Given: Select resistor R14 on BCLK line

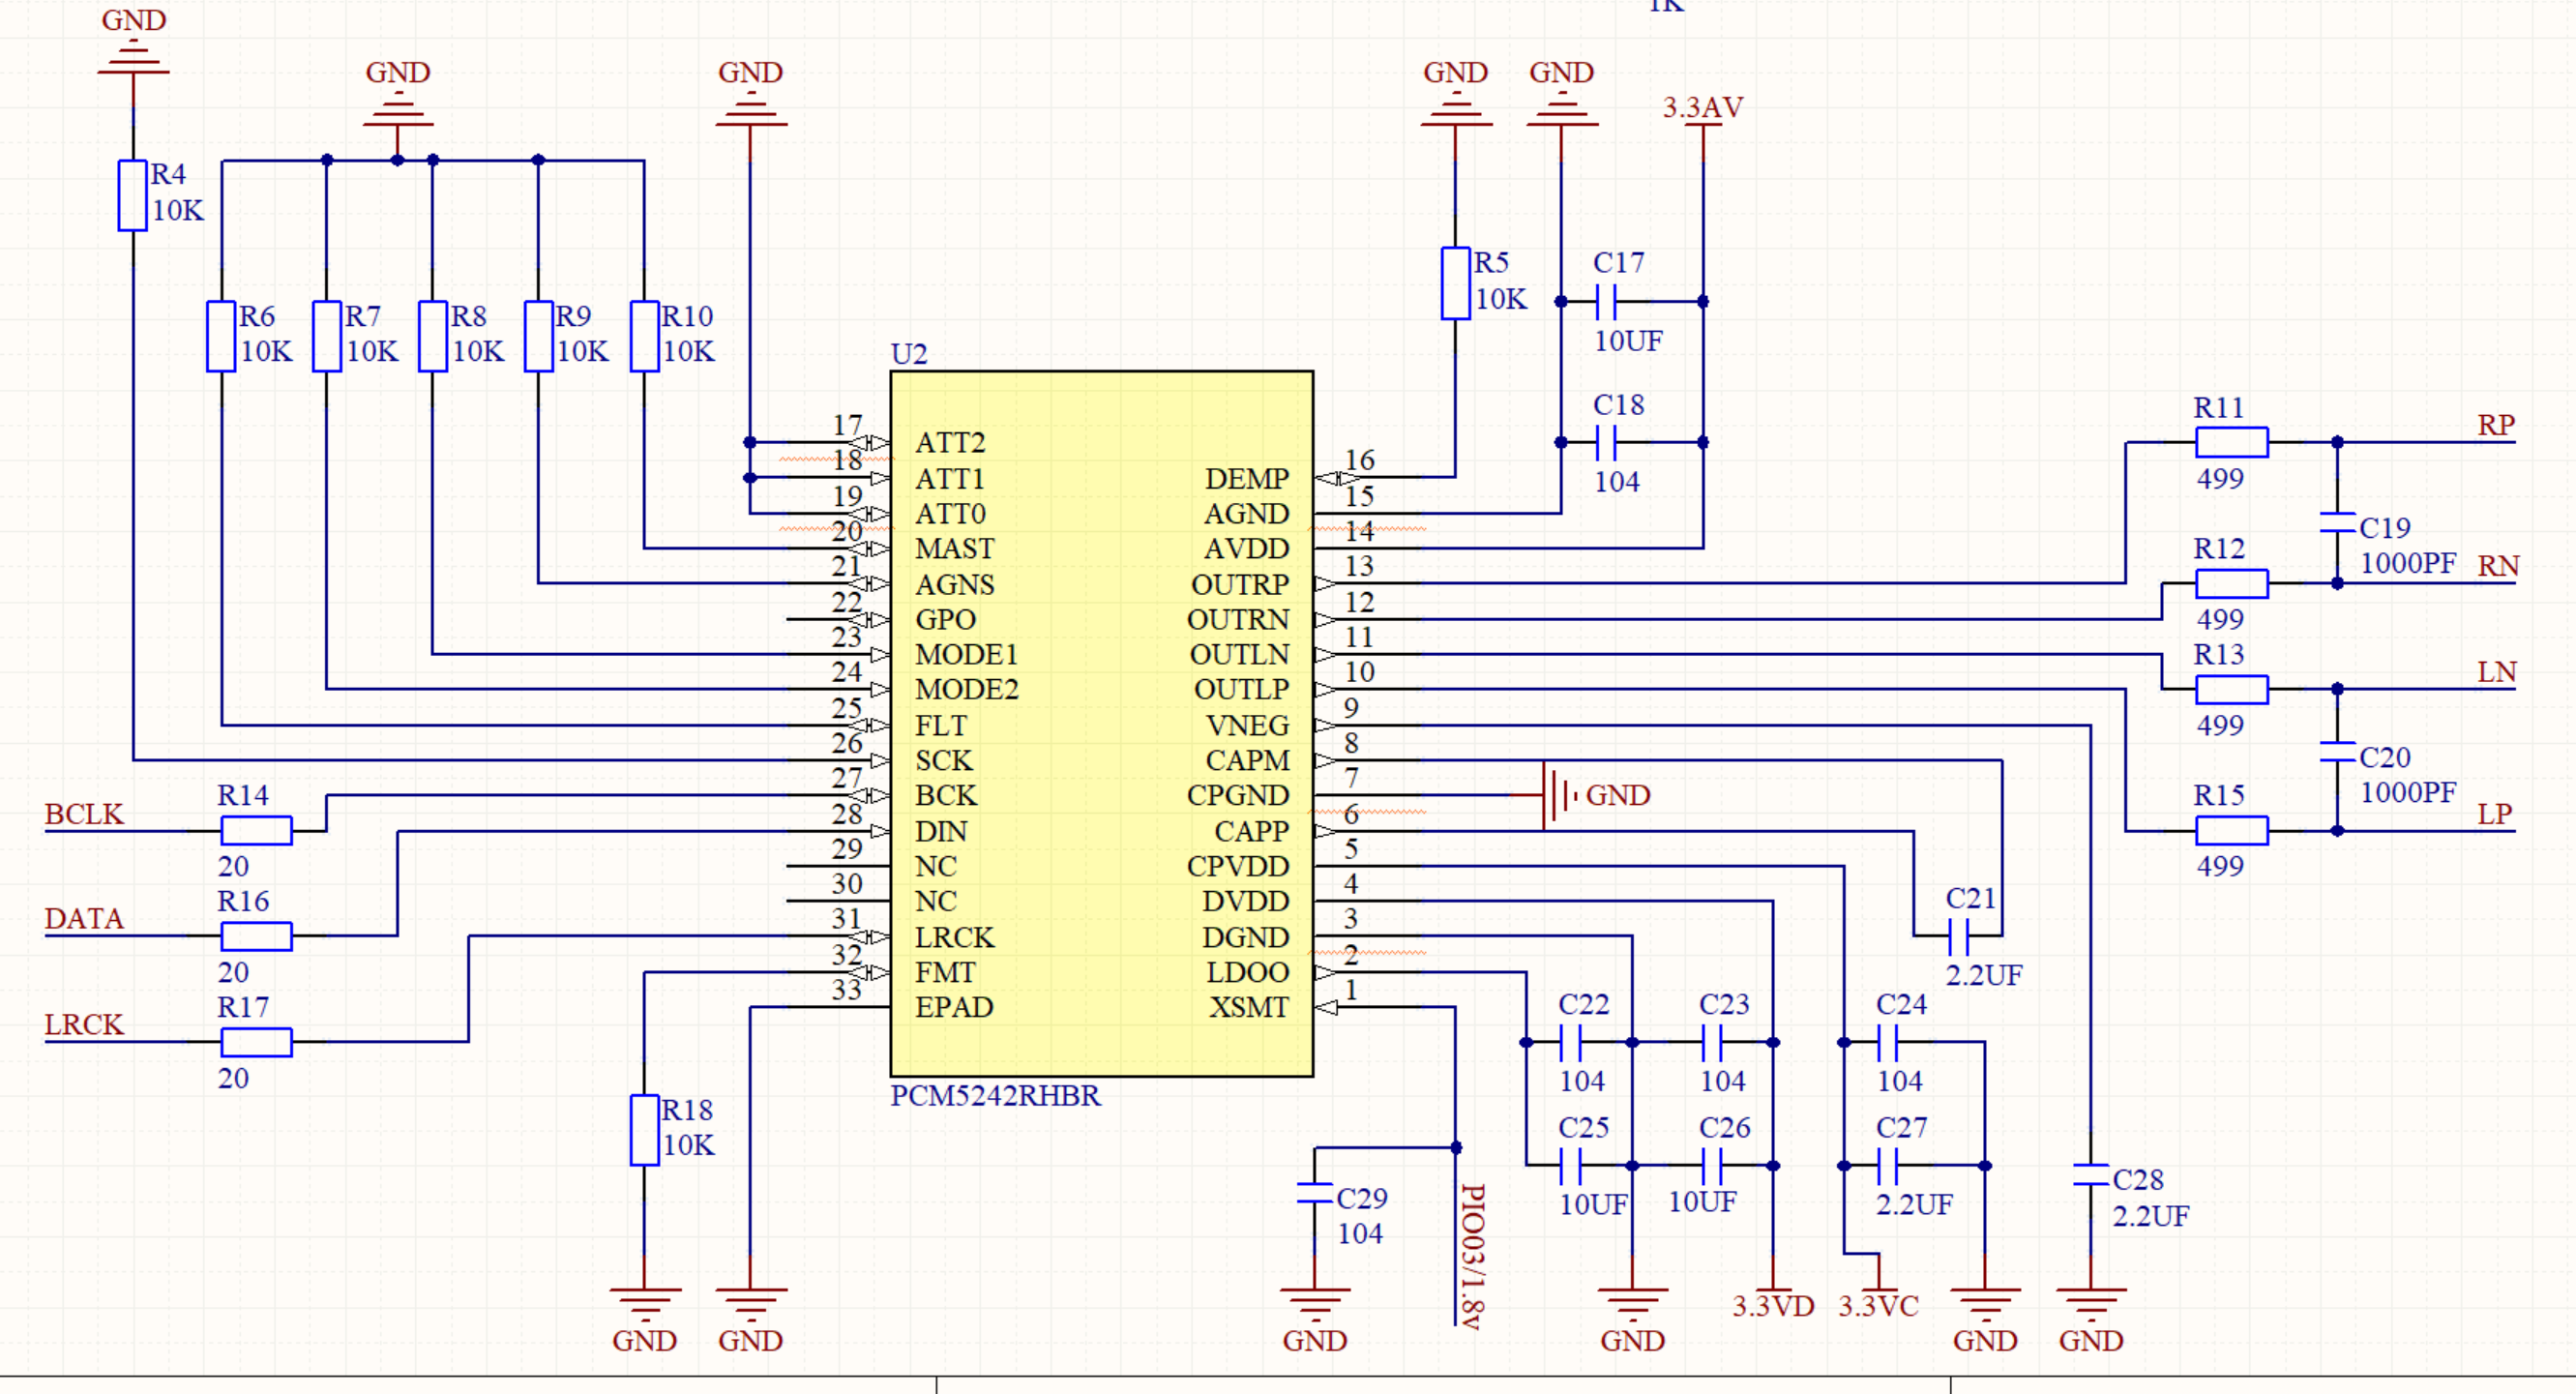Looking at the screenshot, I should pos(256,830).
